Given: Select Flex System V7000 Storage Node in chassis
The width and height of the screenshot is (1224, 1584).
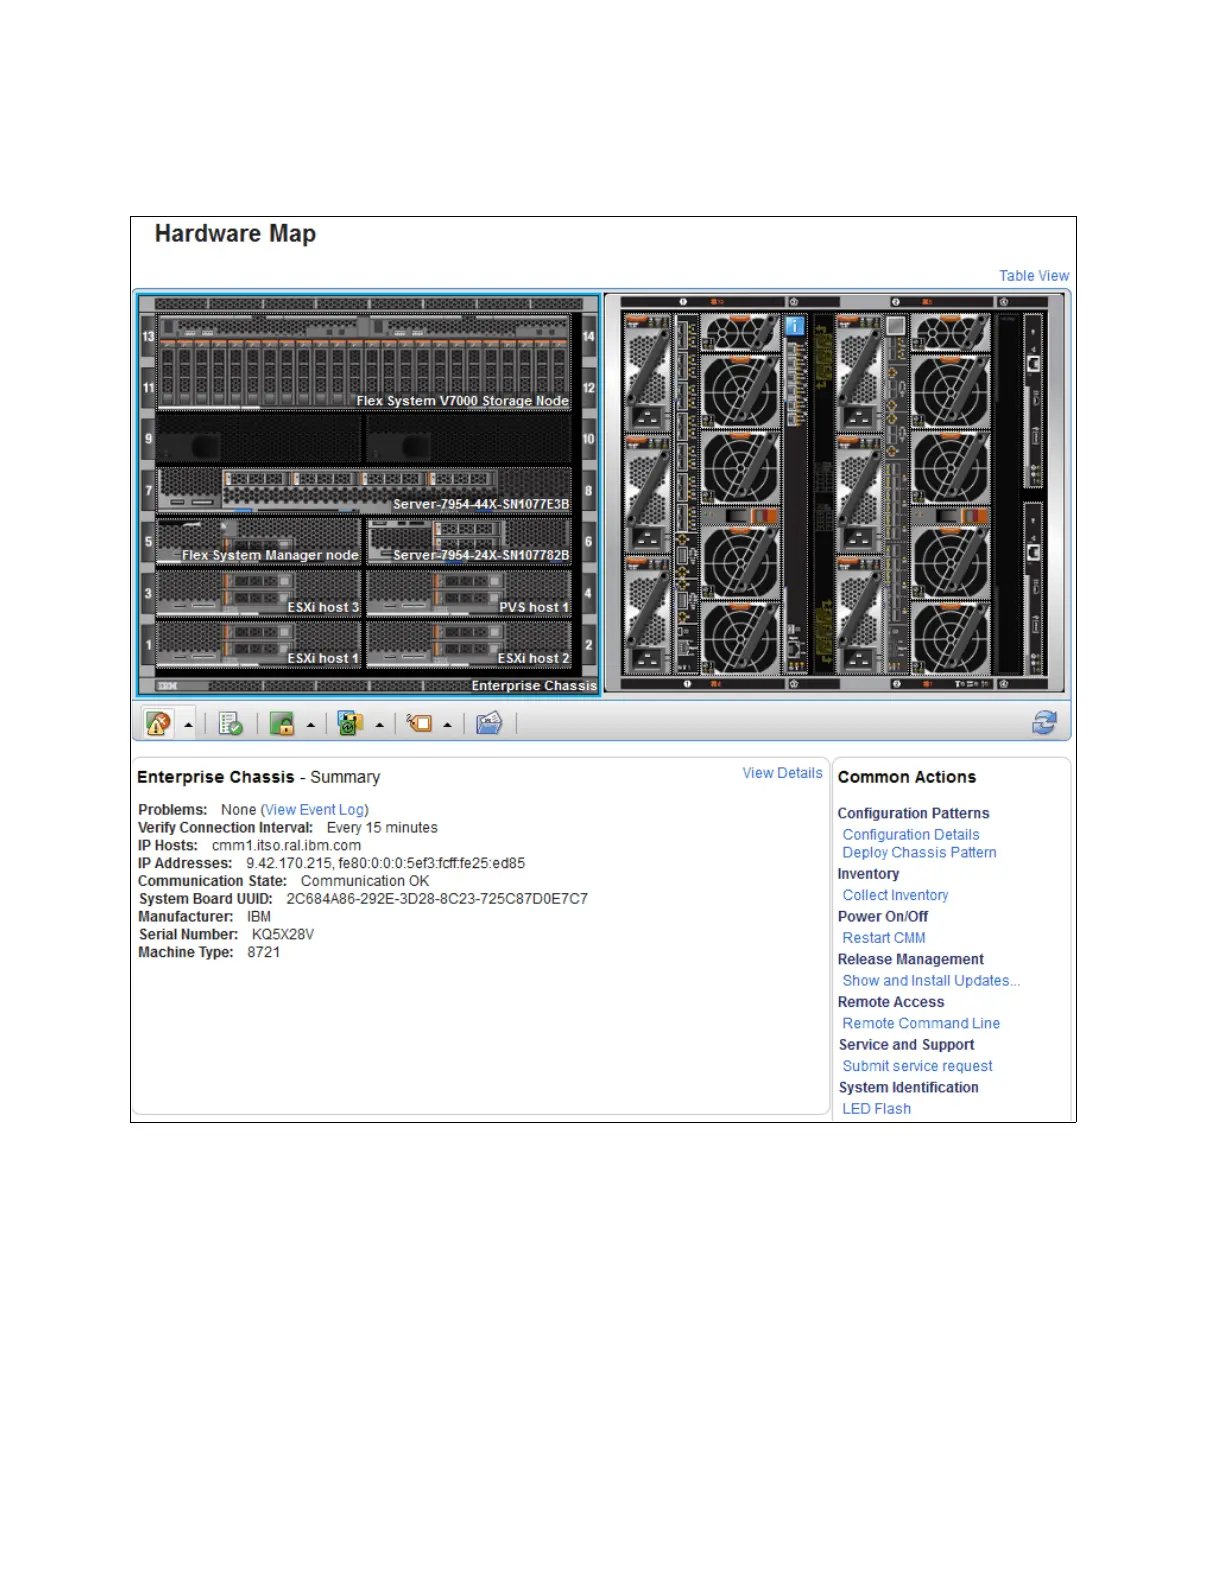Looking at the screenshot, I should tap(364, 363).
